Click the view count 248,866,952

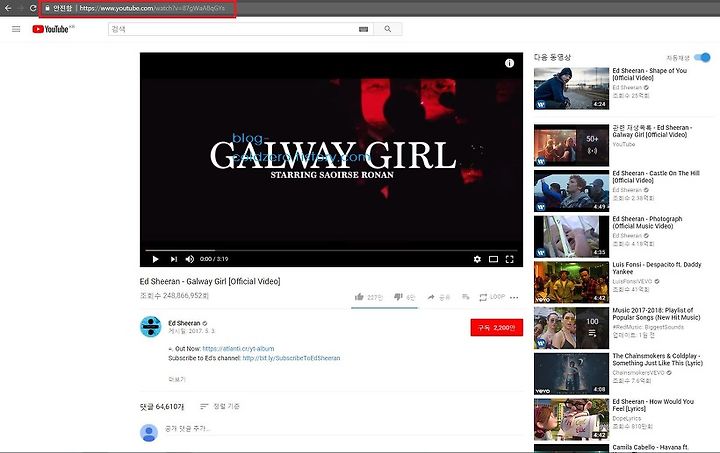(x=174, y=296)
